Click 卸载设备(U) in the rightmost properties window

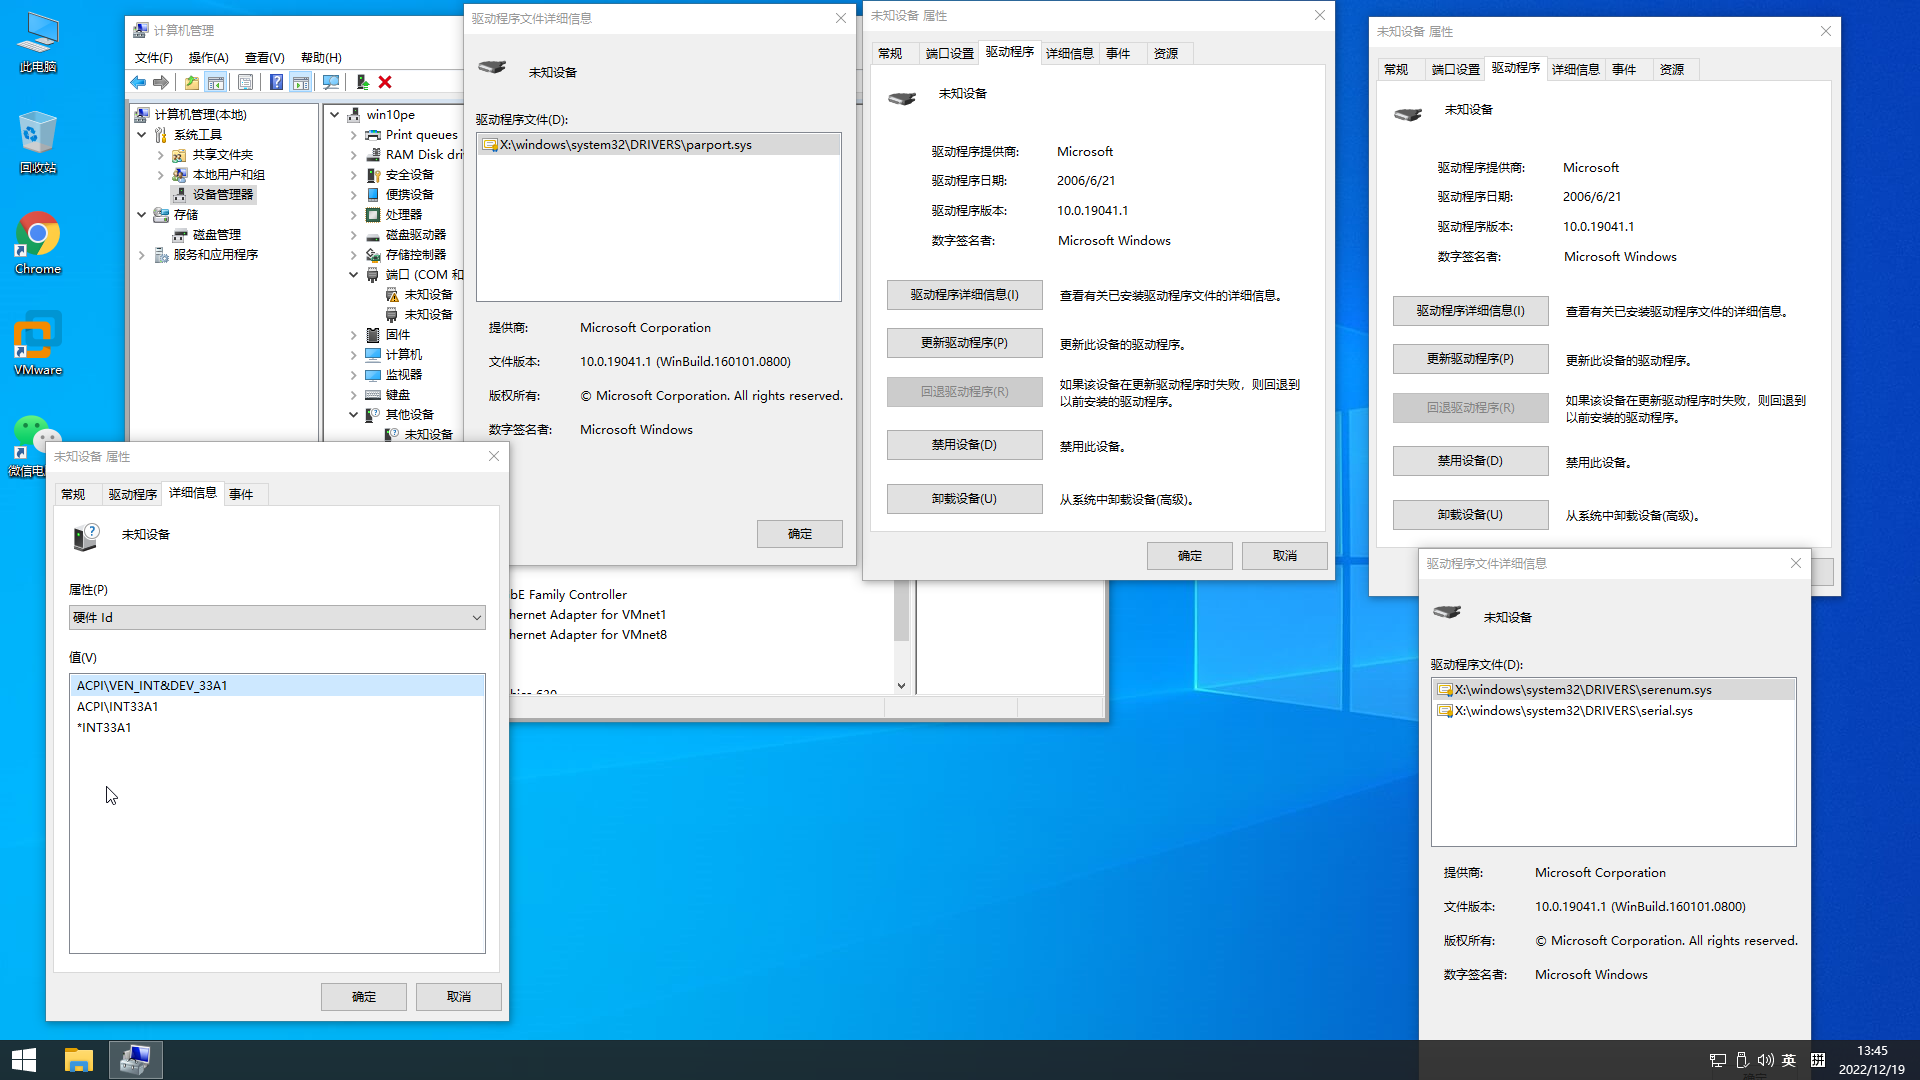[1470, 515]
